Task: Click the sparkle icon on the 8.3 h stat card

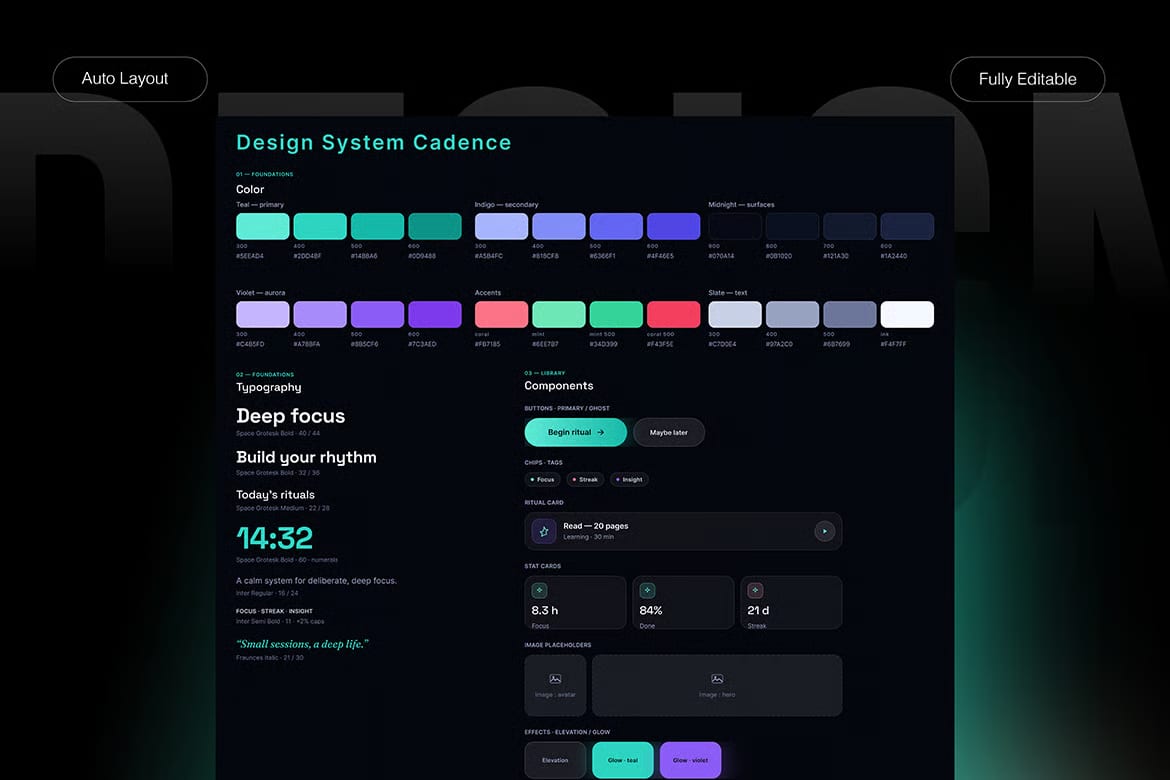Action: [x=539, y=590]
